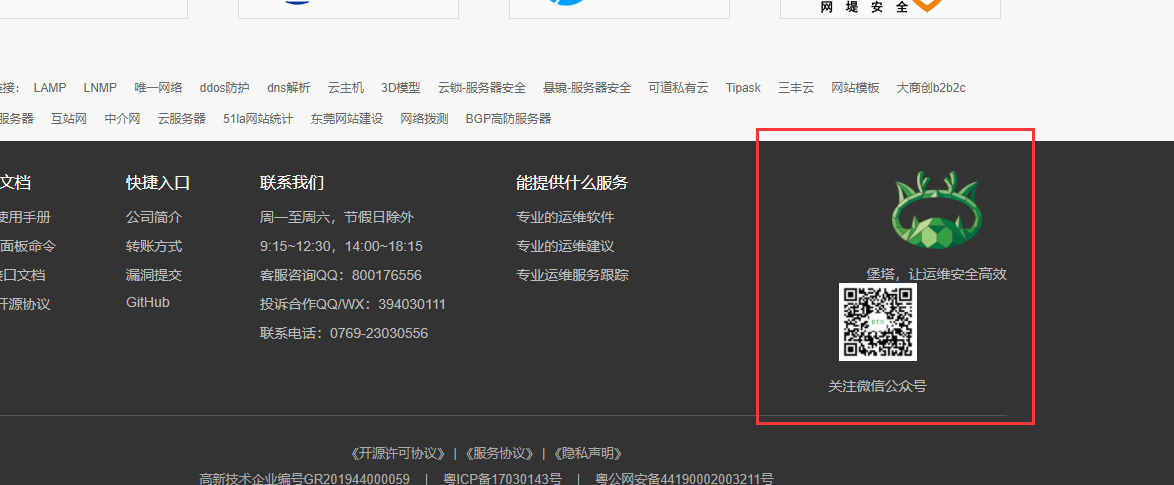Visit 东莞网站建设 link

tap(347, 118)
